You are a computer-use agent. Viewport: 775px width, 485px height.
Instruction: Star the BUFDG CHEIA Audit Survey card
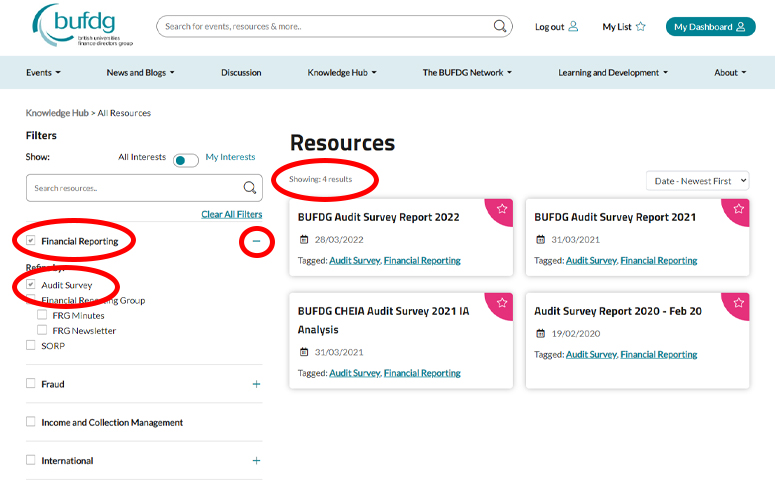[x=502, y=303]
